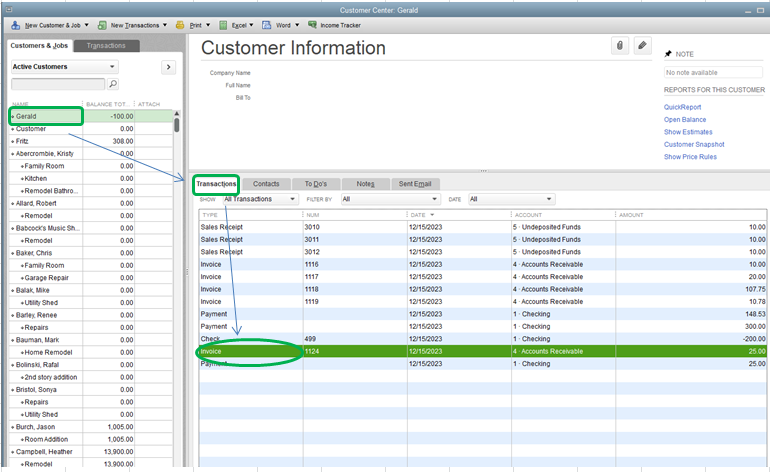Click the New Customer & Job icon
Viewport: 770px width, 472px height.
click(16, 25)
